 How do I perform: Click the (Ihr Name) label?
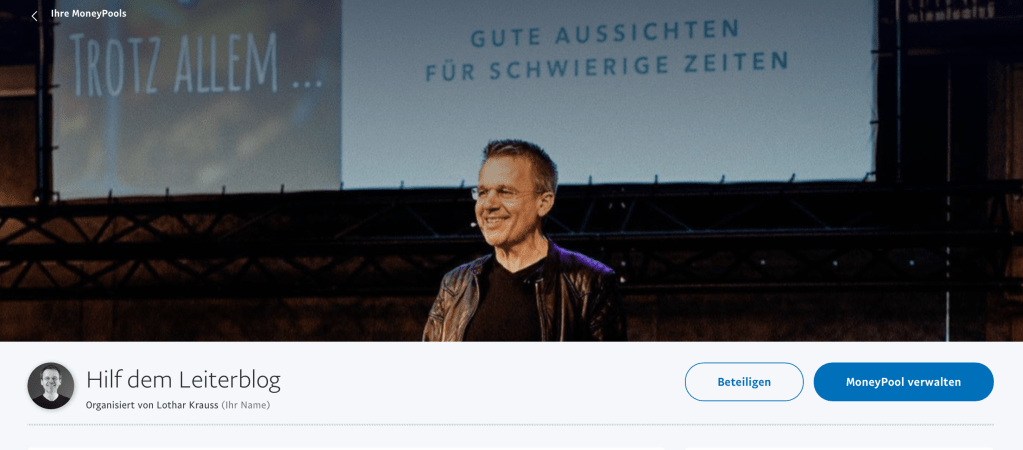(x=245, y=405)
